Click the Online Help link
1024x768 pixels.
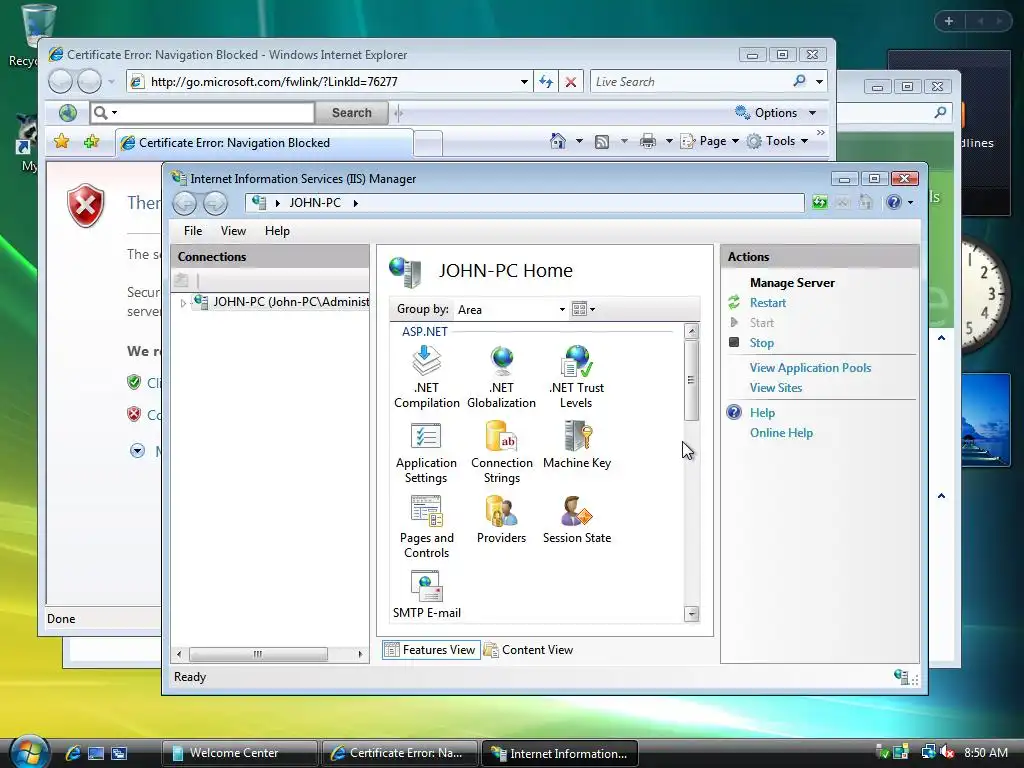tap(781, 432)
